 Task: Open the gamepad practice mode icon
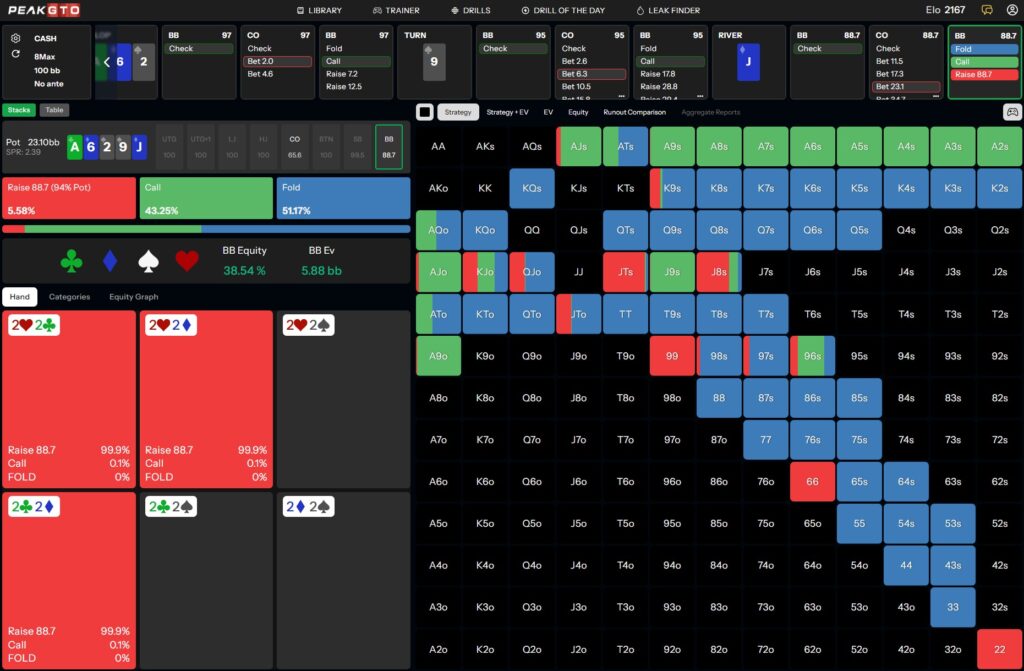pyautogui.click(x=1011, y=112)
